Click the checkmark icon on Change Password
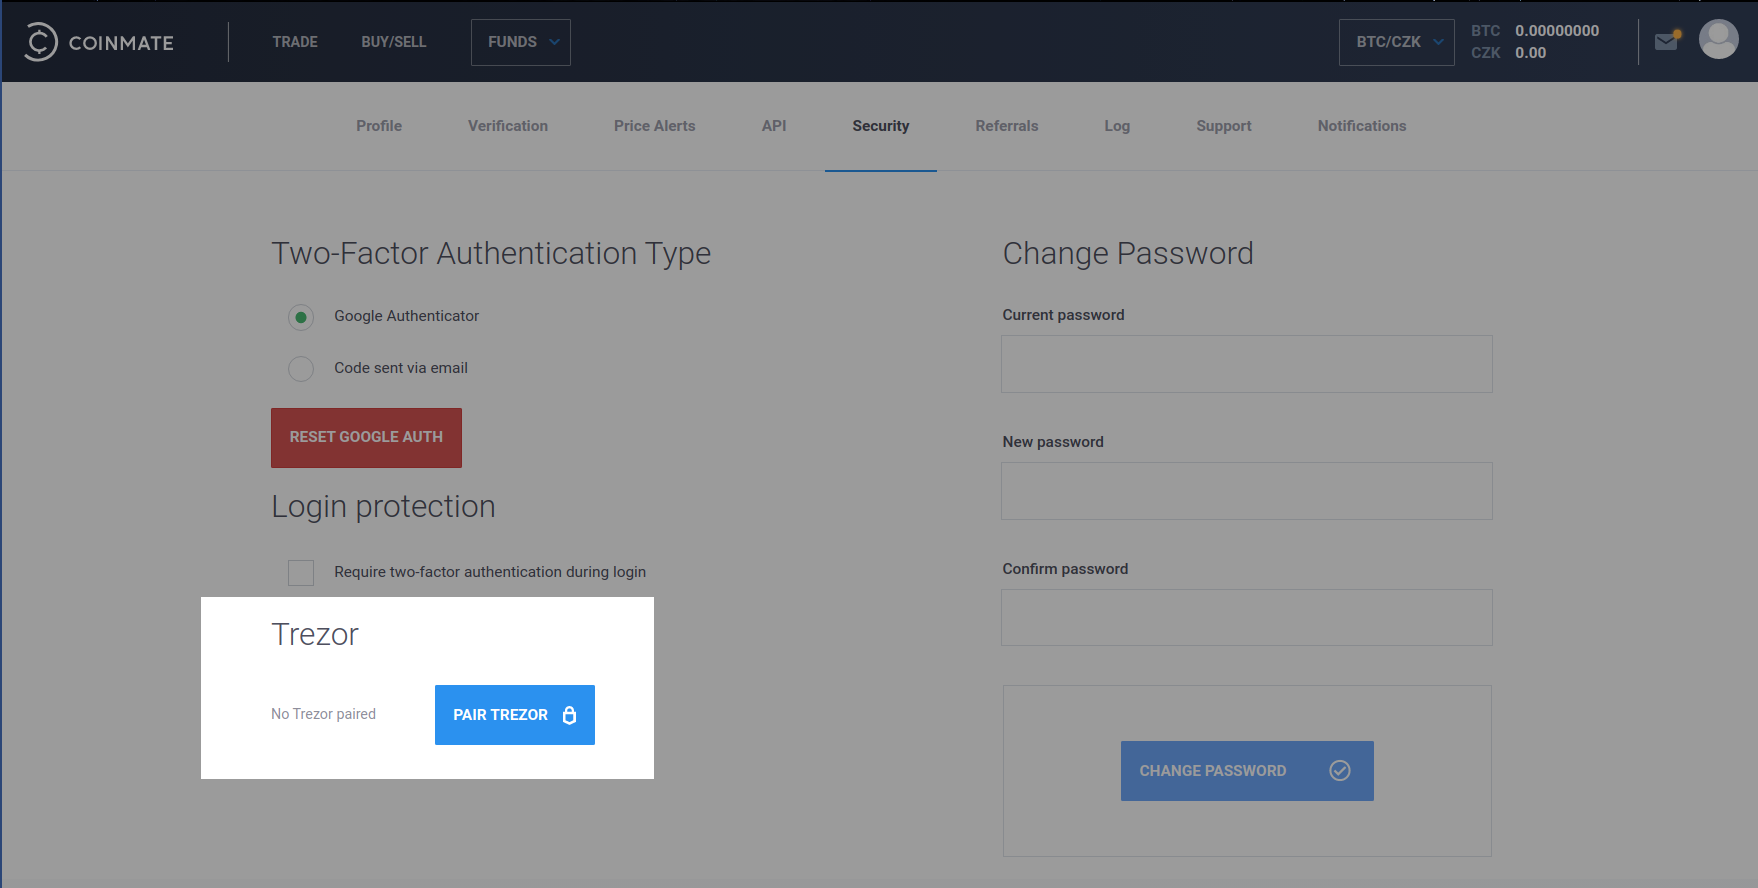 tap(1340, 770)
